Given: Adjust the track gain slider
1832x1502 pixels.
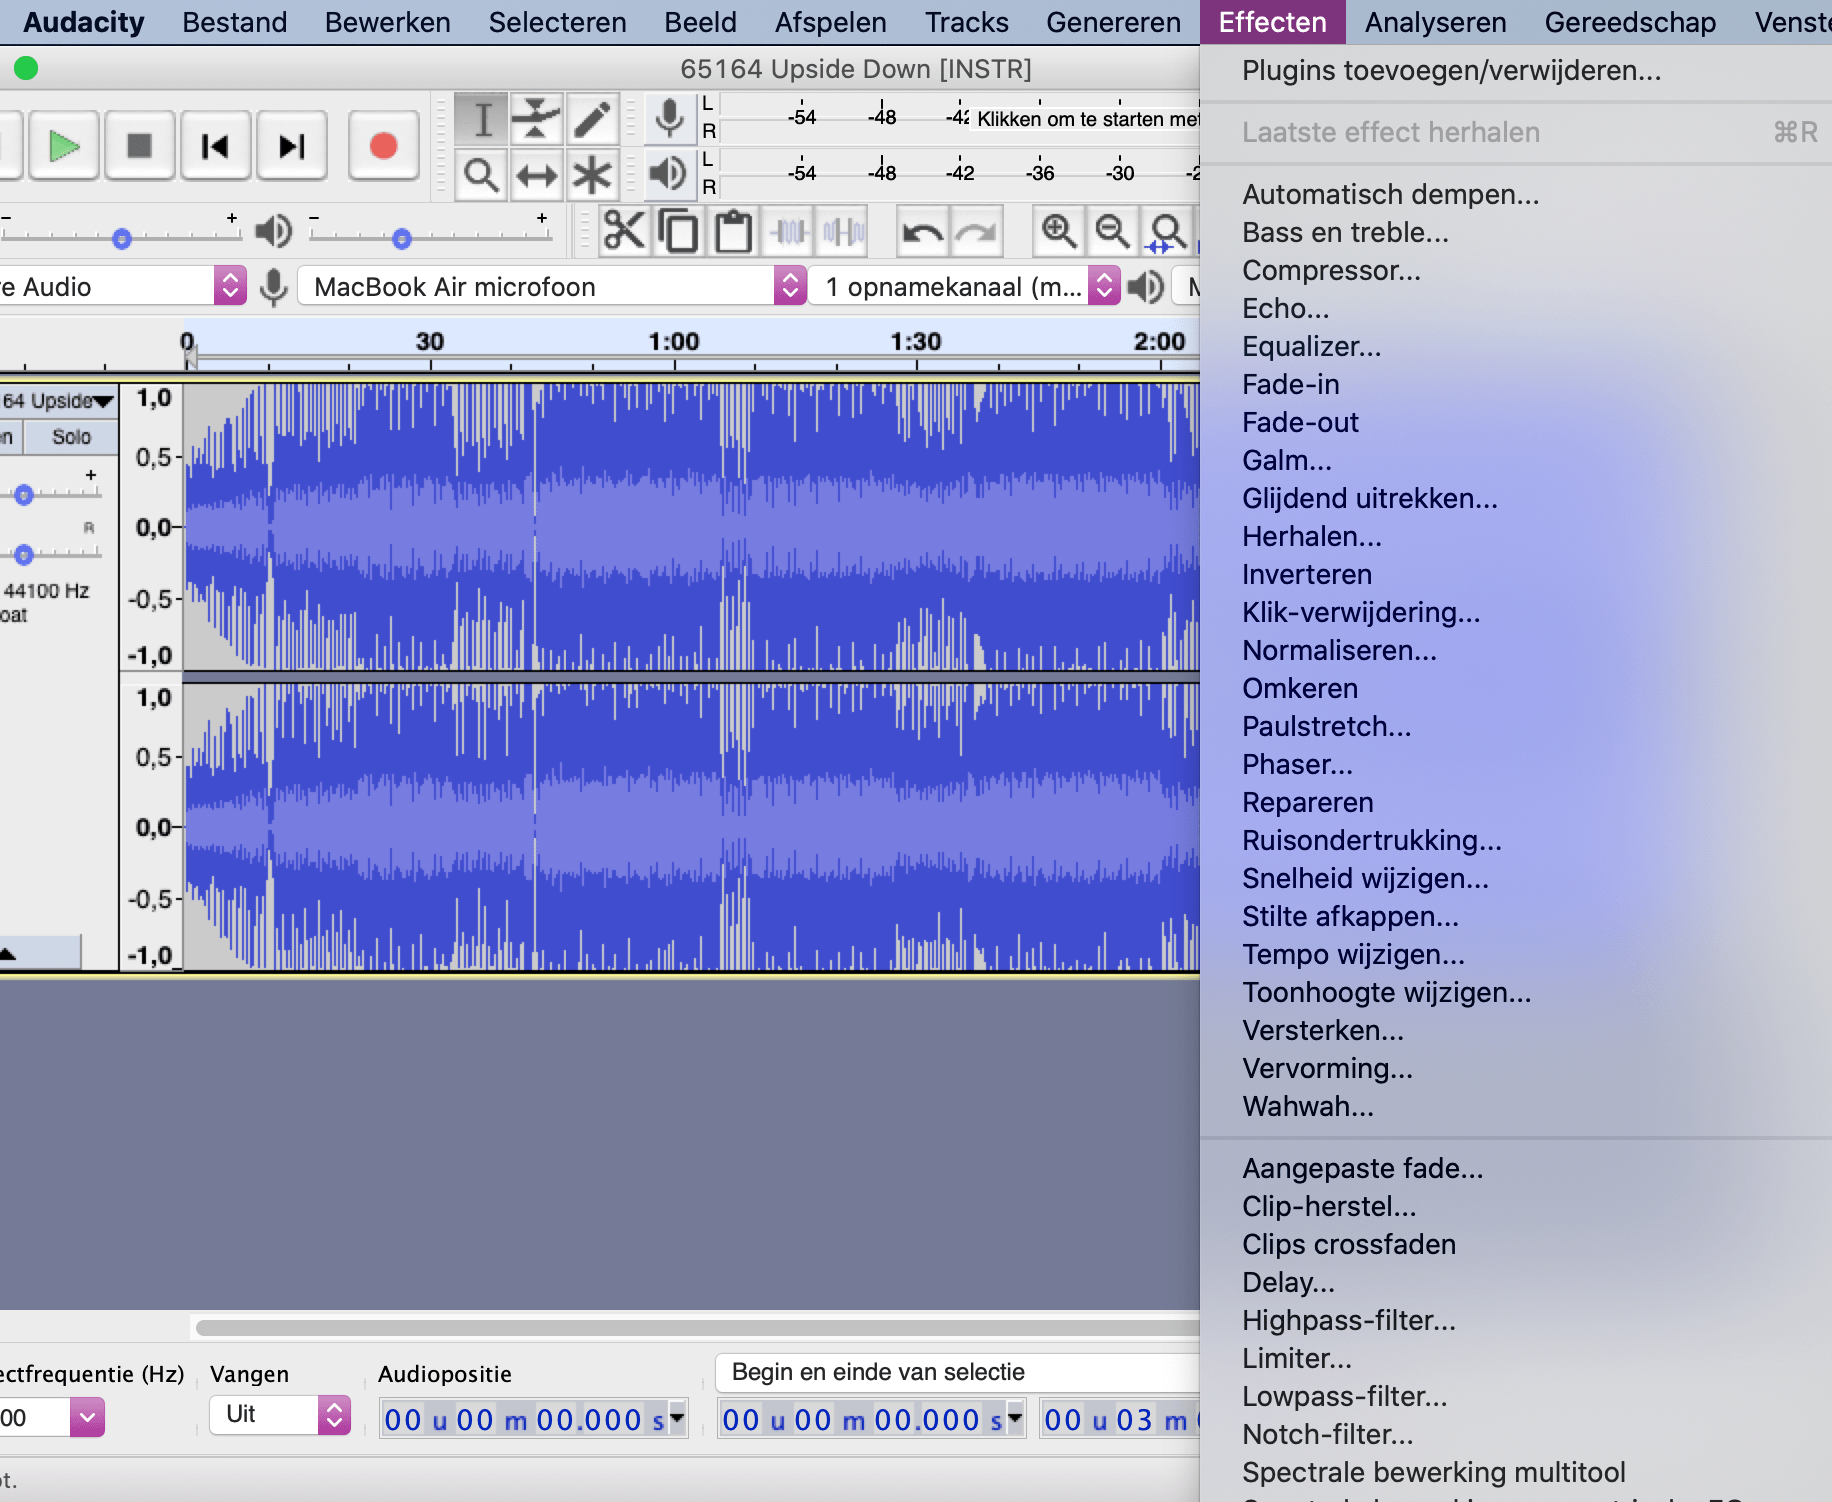Looking at the screenshot, I should [x=24, y=495].
